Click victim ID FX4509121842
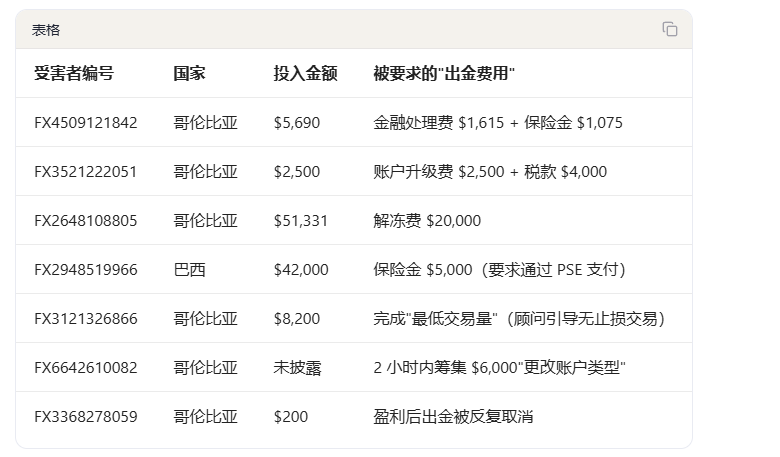780x457 pixels. [86, 123]
